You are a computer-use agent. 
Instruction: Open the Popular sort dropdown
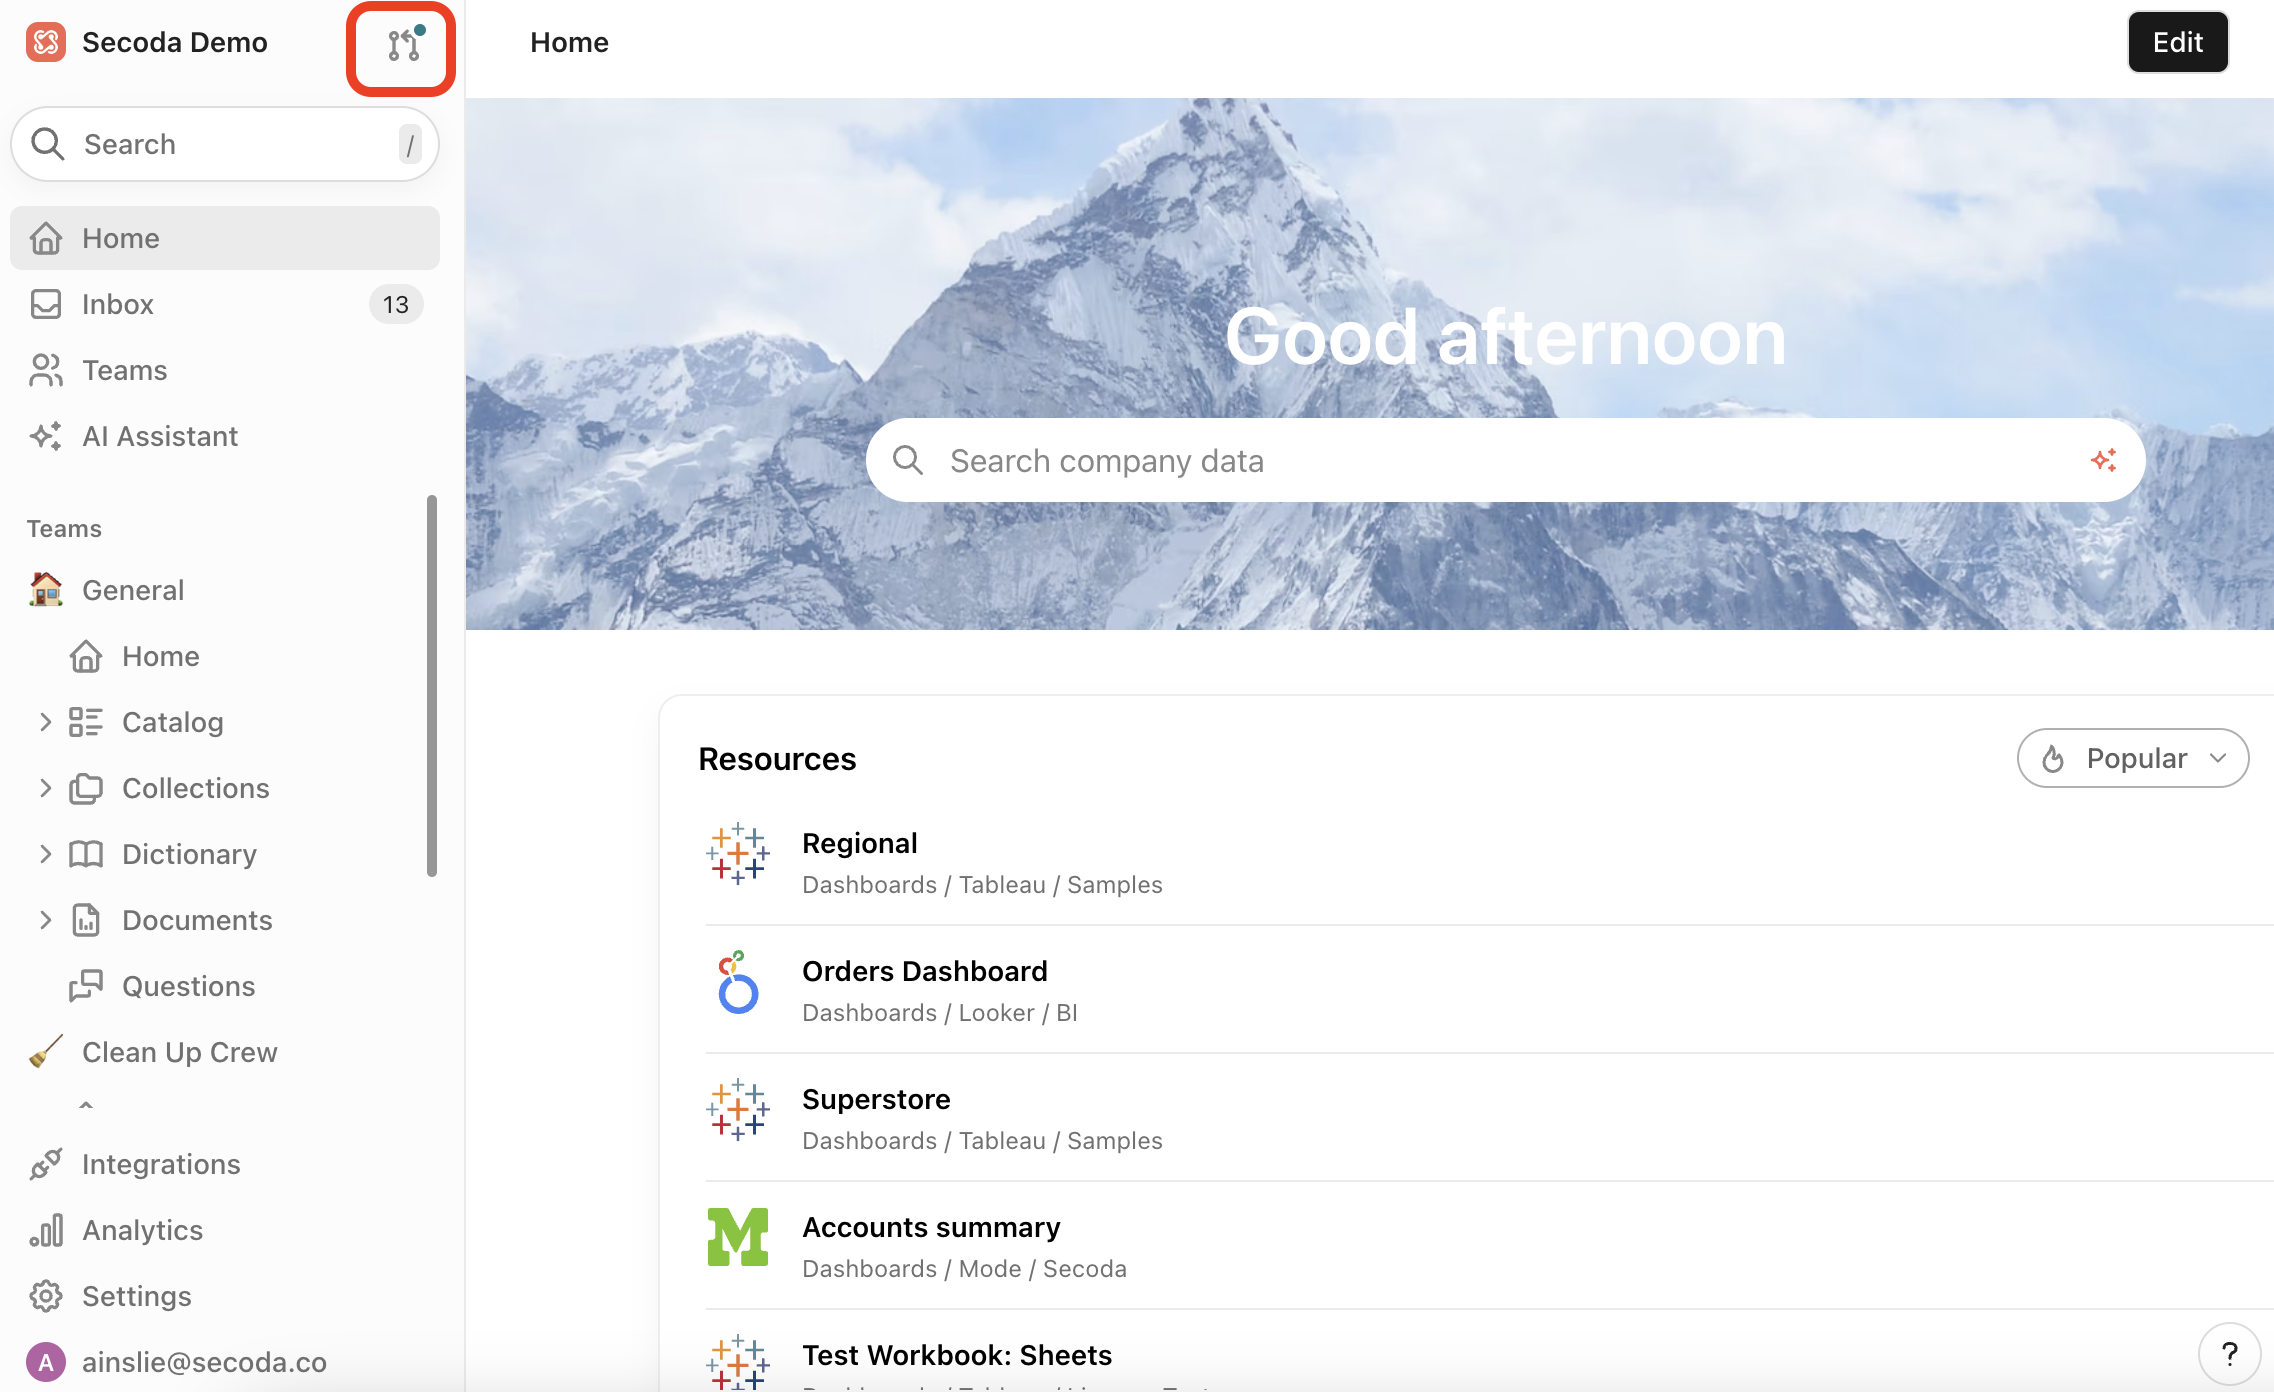[x=2132, y=758]
